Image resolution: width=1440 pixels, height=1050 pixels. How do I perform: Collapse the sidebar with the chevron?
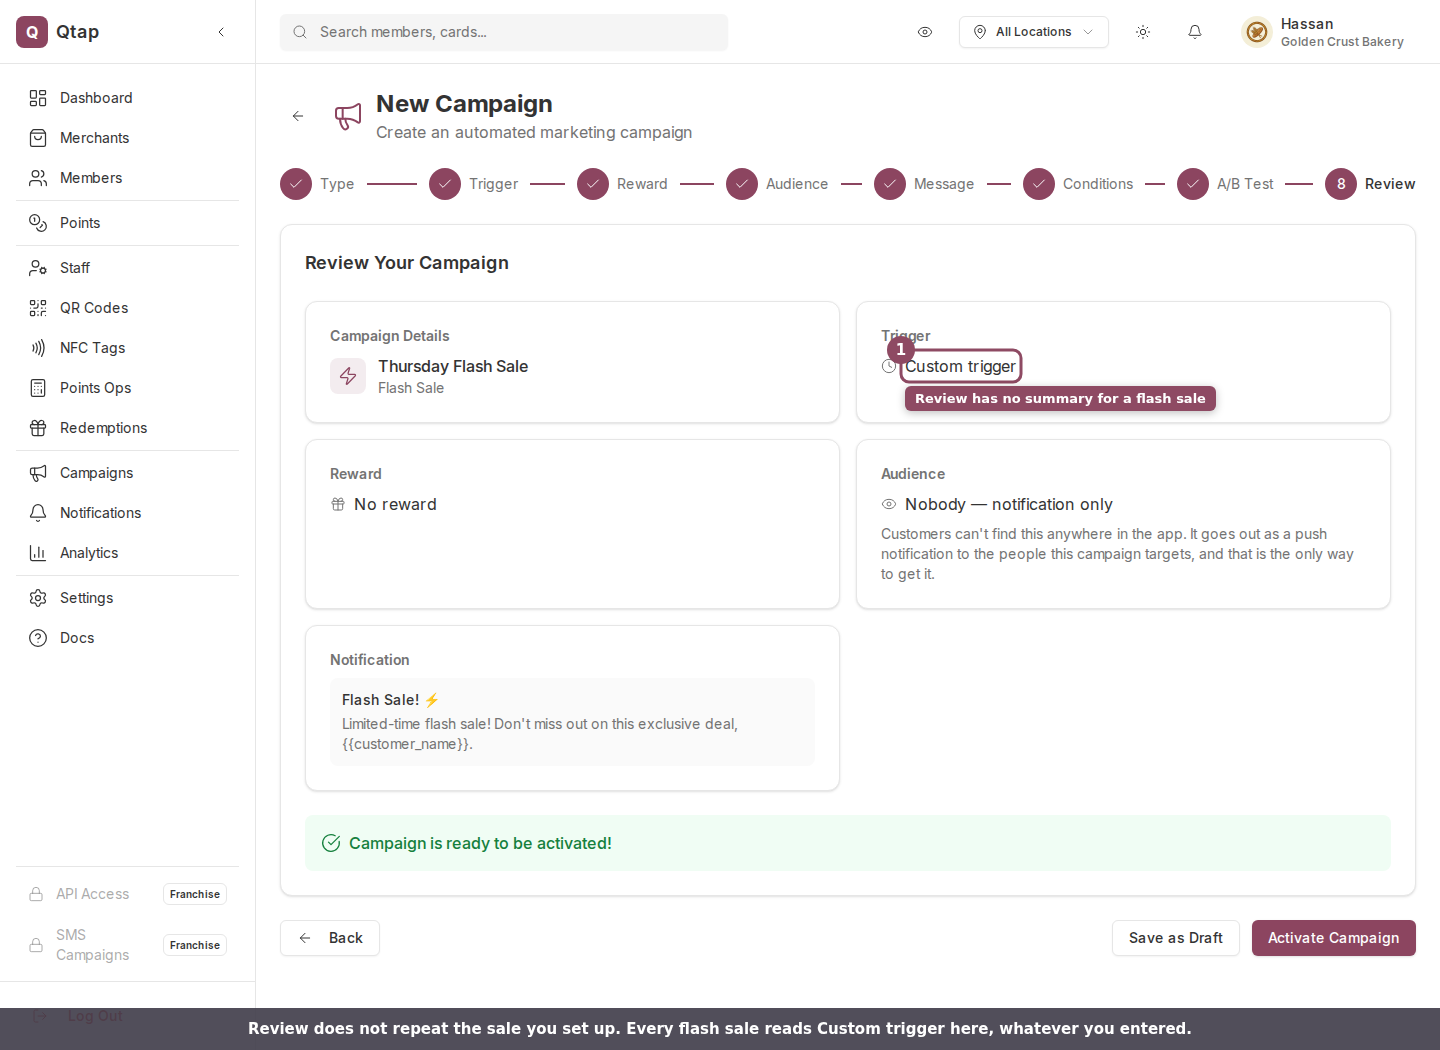click(221, 32)
